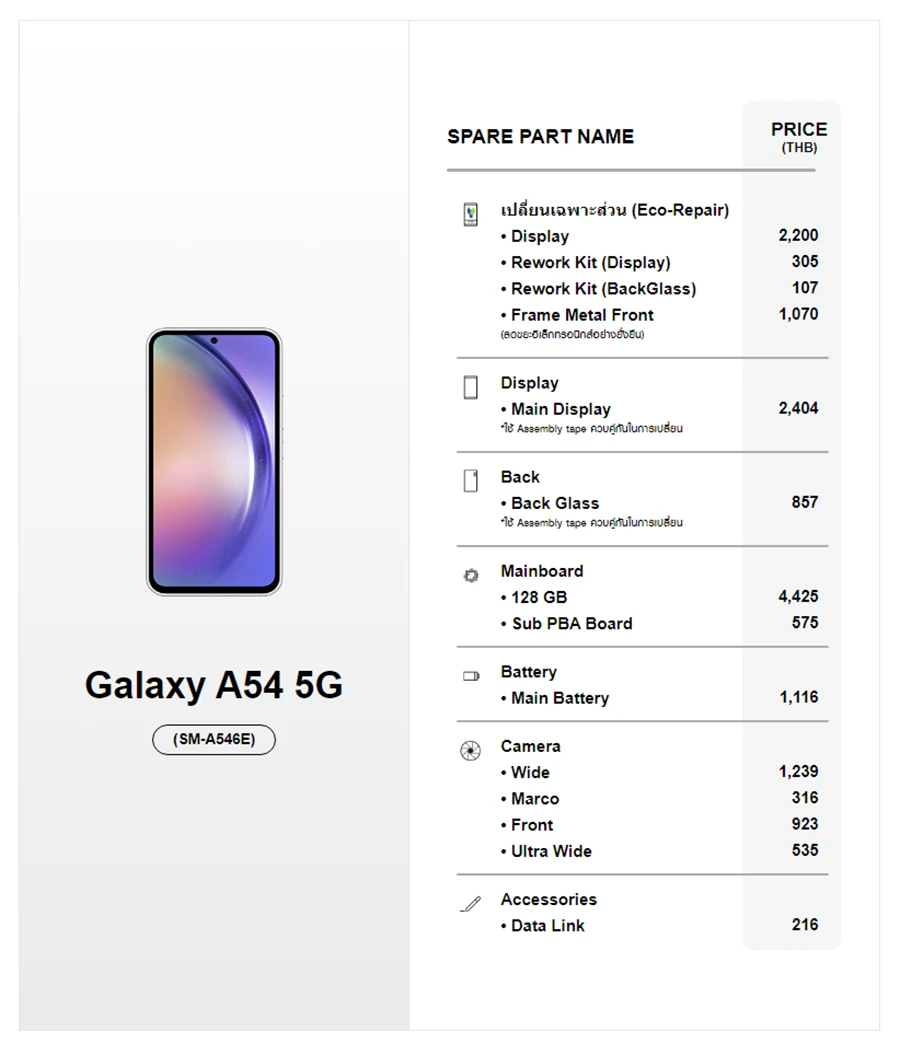The image size is (900, 1055).
Task: Select the Main Battery row
Action: (x=659, y=698)
